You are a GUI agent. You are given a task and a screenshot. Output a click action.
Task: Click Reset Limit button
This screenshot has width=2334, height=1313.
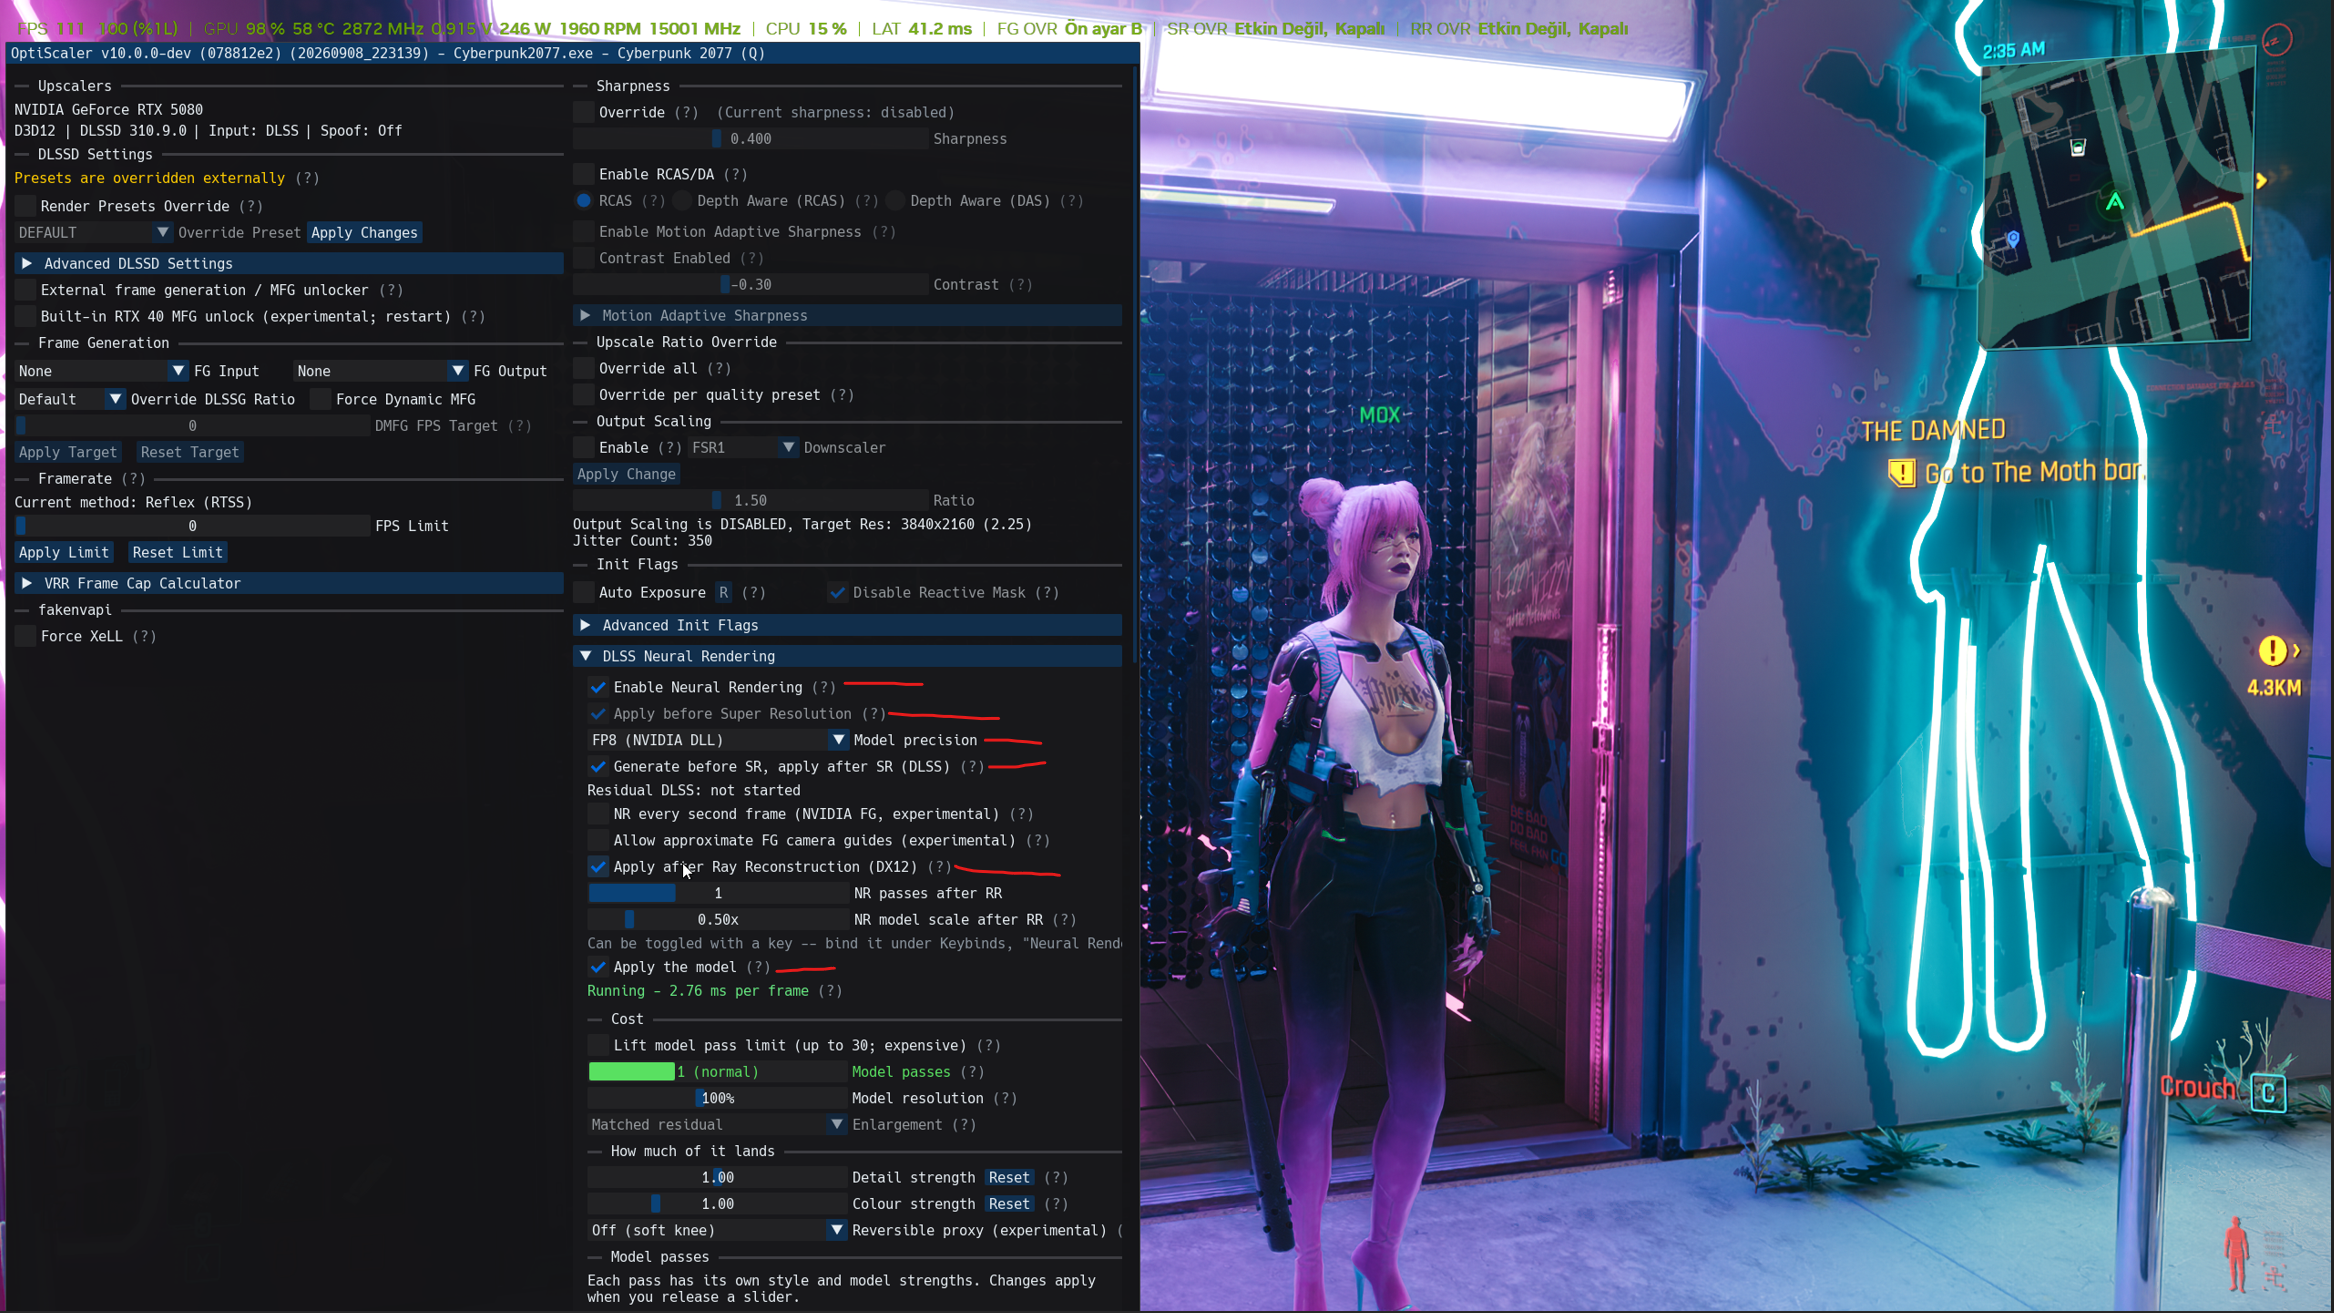tap(178, 552)
